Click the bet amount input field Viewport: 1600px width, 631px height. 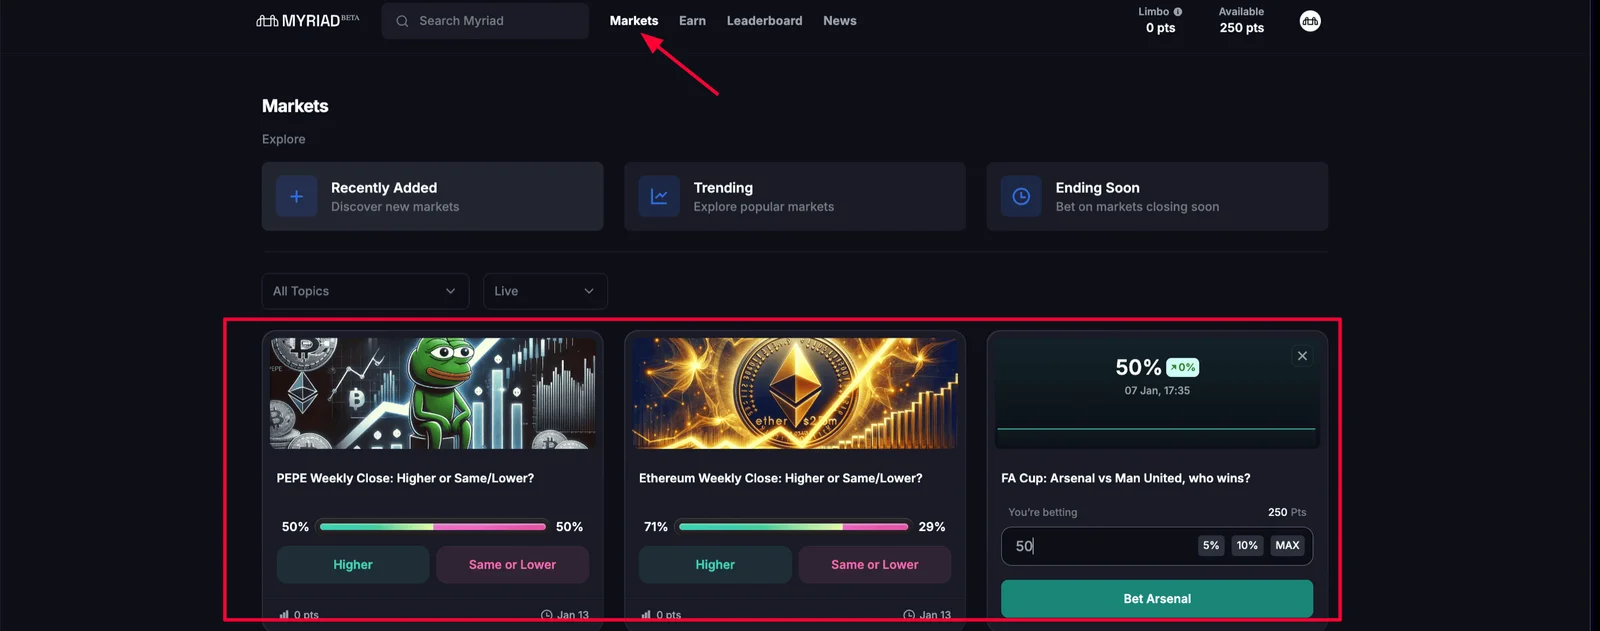click(1157, 546)
